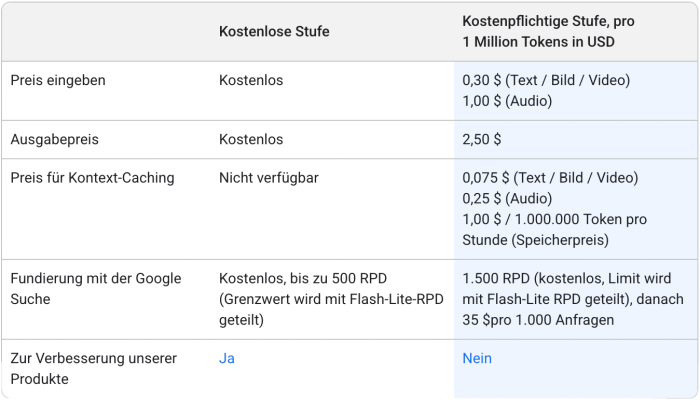Viewport: 700px width, 400px height.
Task: Select the 'Kostenpflichtige Stufe' column header
Action: click(x=548, y=31)
